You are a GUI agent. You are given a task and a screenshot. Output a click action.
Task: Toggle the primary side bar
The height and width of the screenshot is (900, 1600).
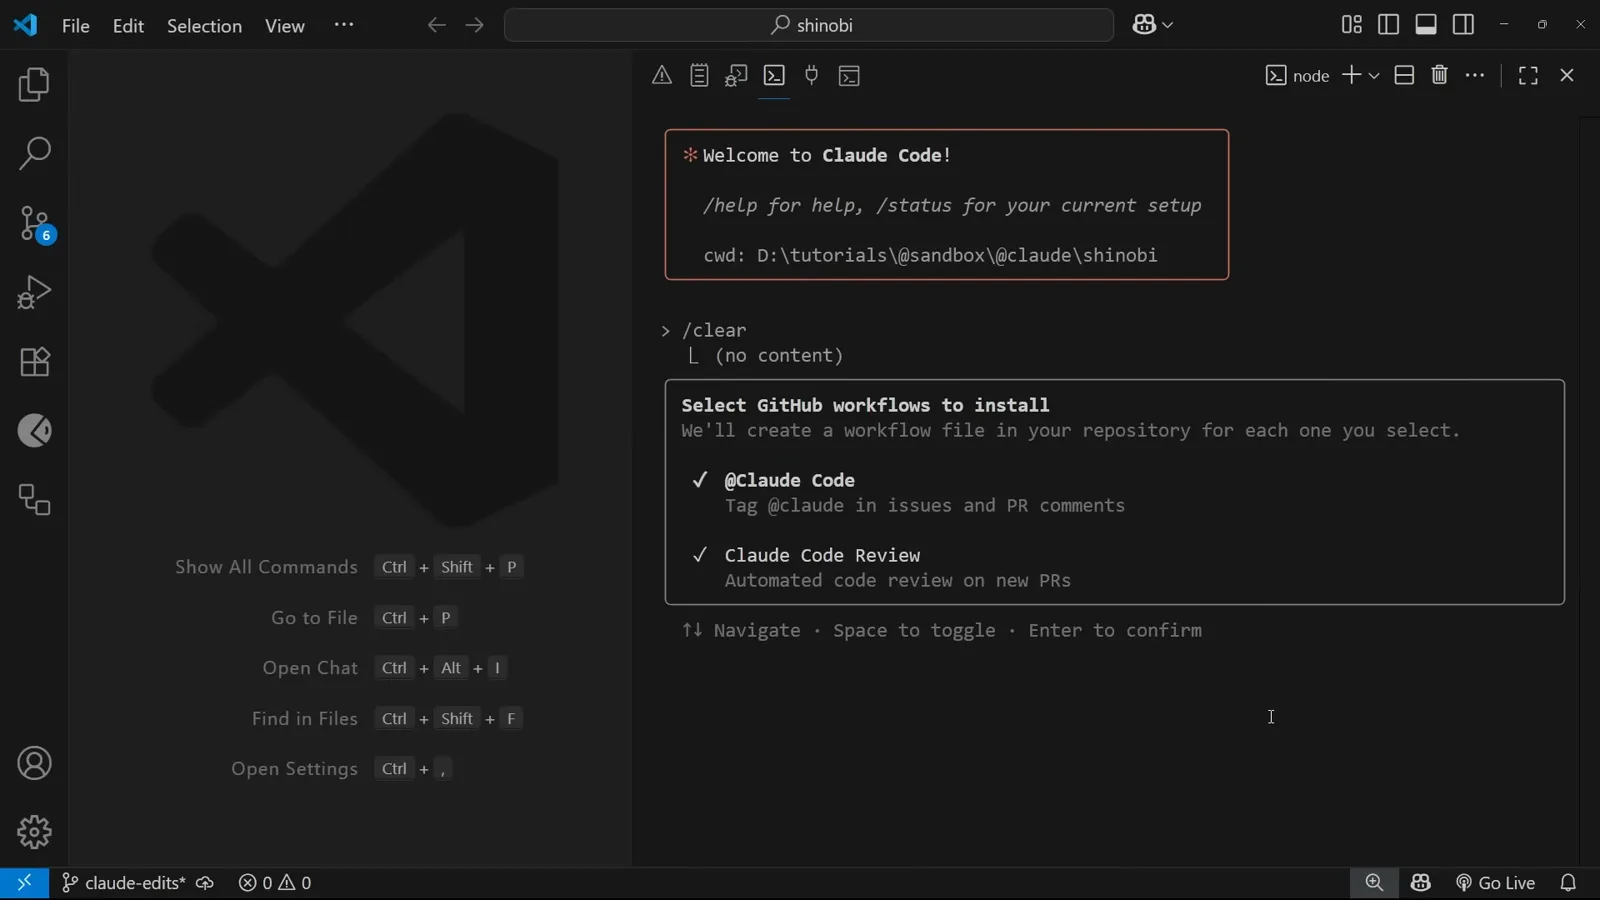(1389, 25)
